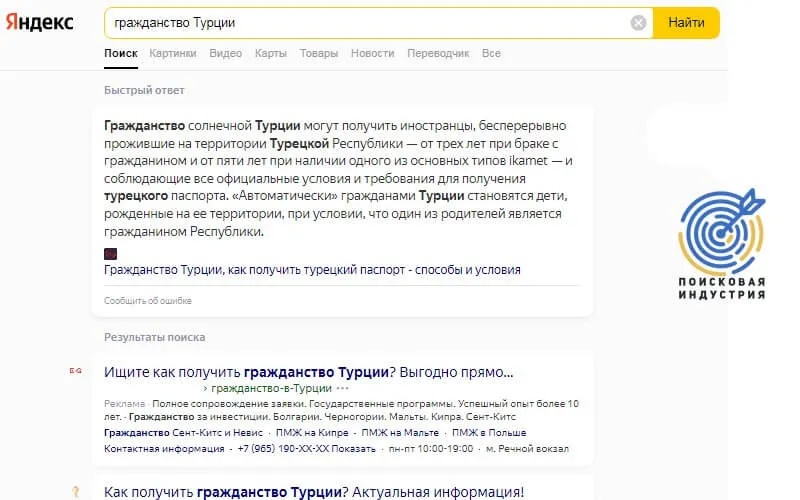The width and height of the screenshot is (800, 500).
Task: Click the quick answer source favicon
Action: point(110,254)
